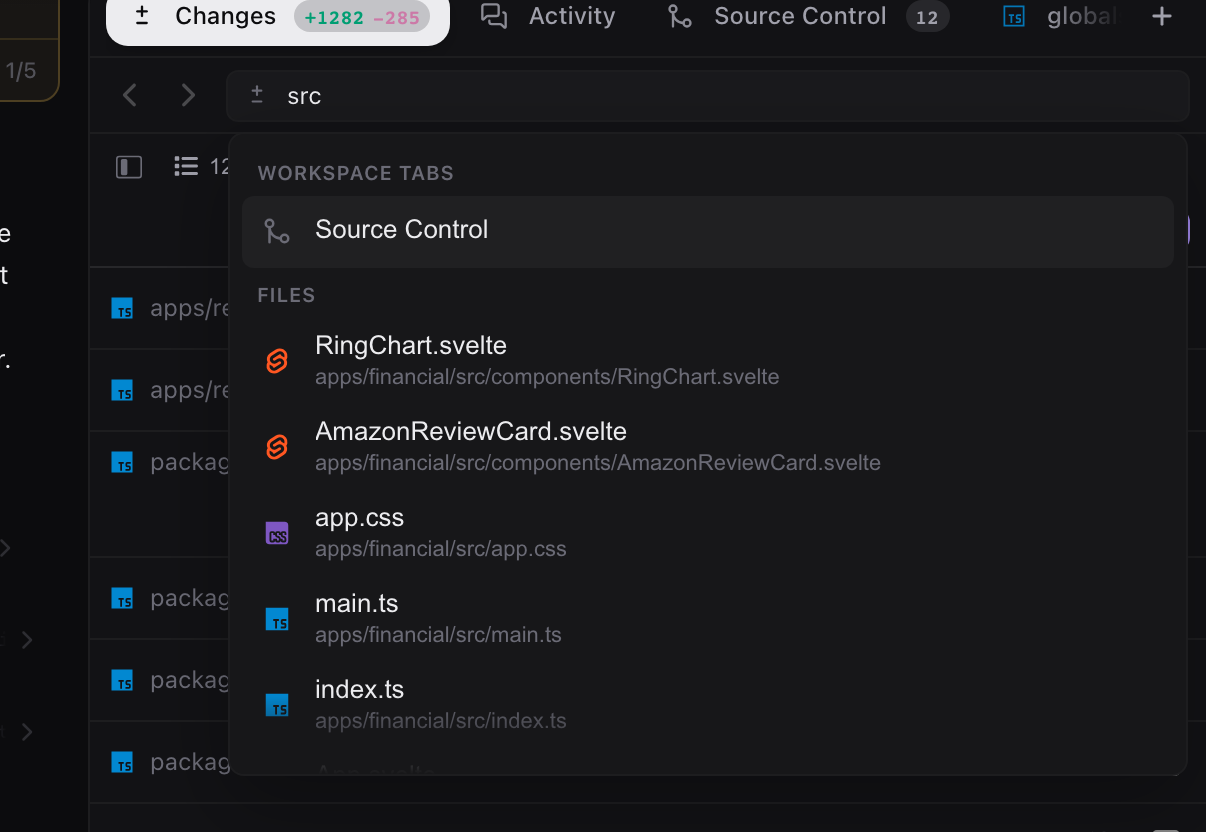Screen dimensions: 1206x832
Task: Click the plus icon to add tab
Action: [x=1161, y=17]
